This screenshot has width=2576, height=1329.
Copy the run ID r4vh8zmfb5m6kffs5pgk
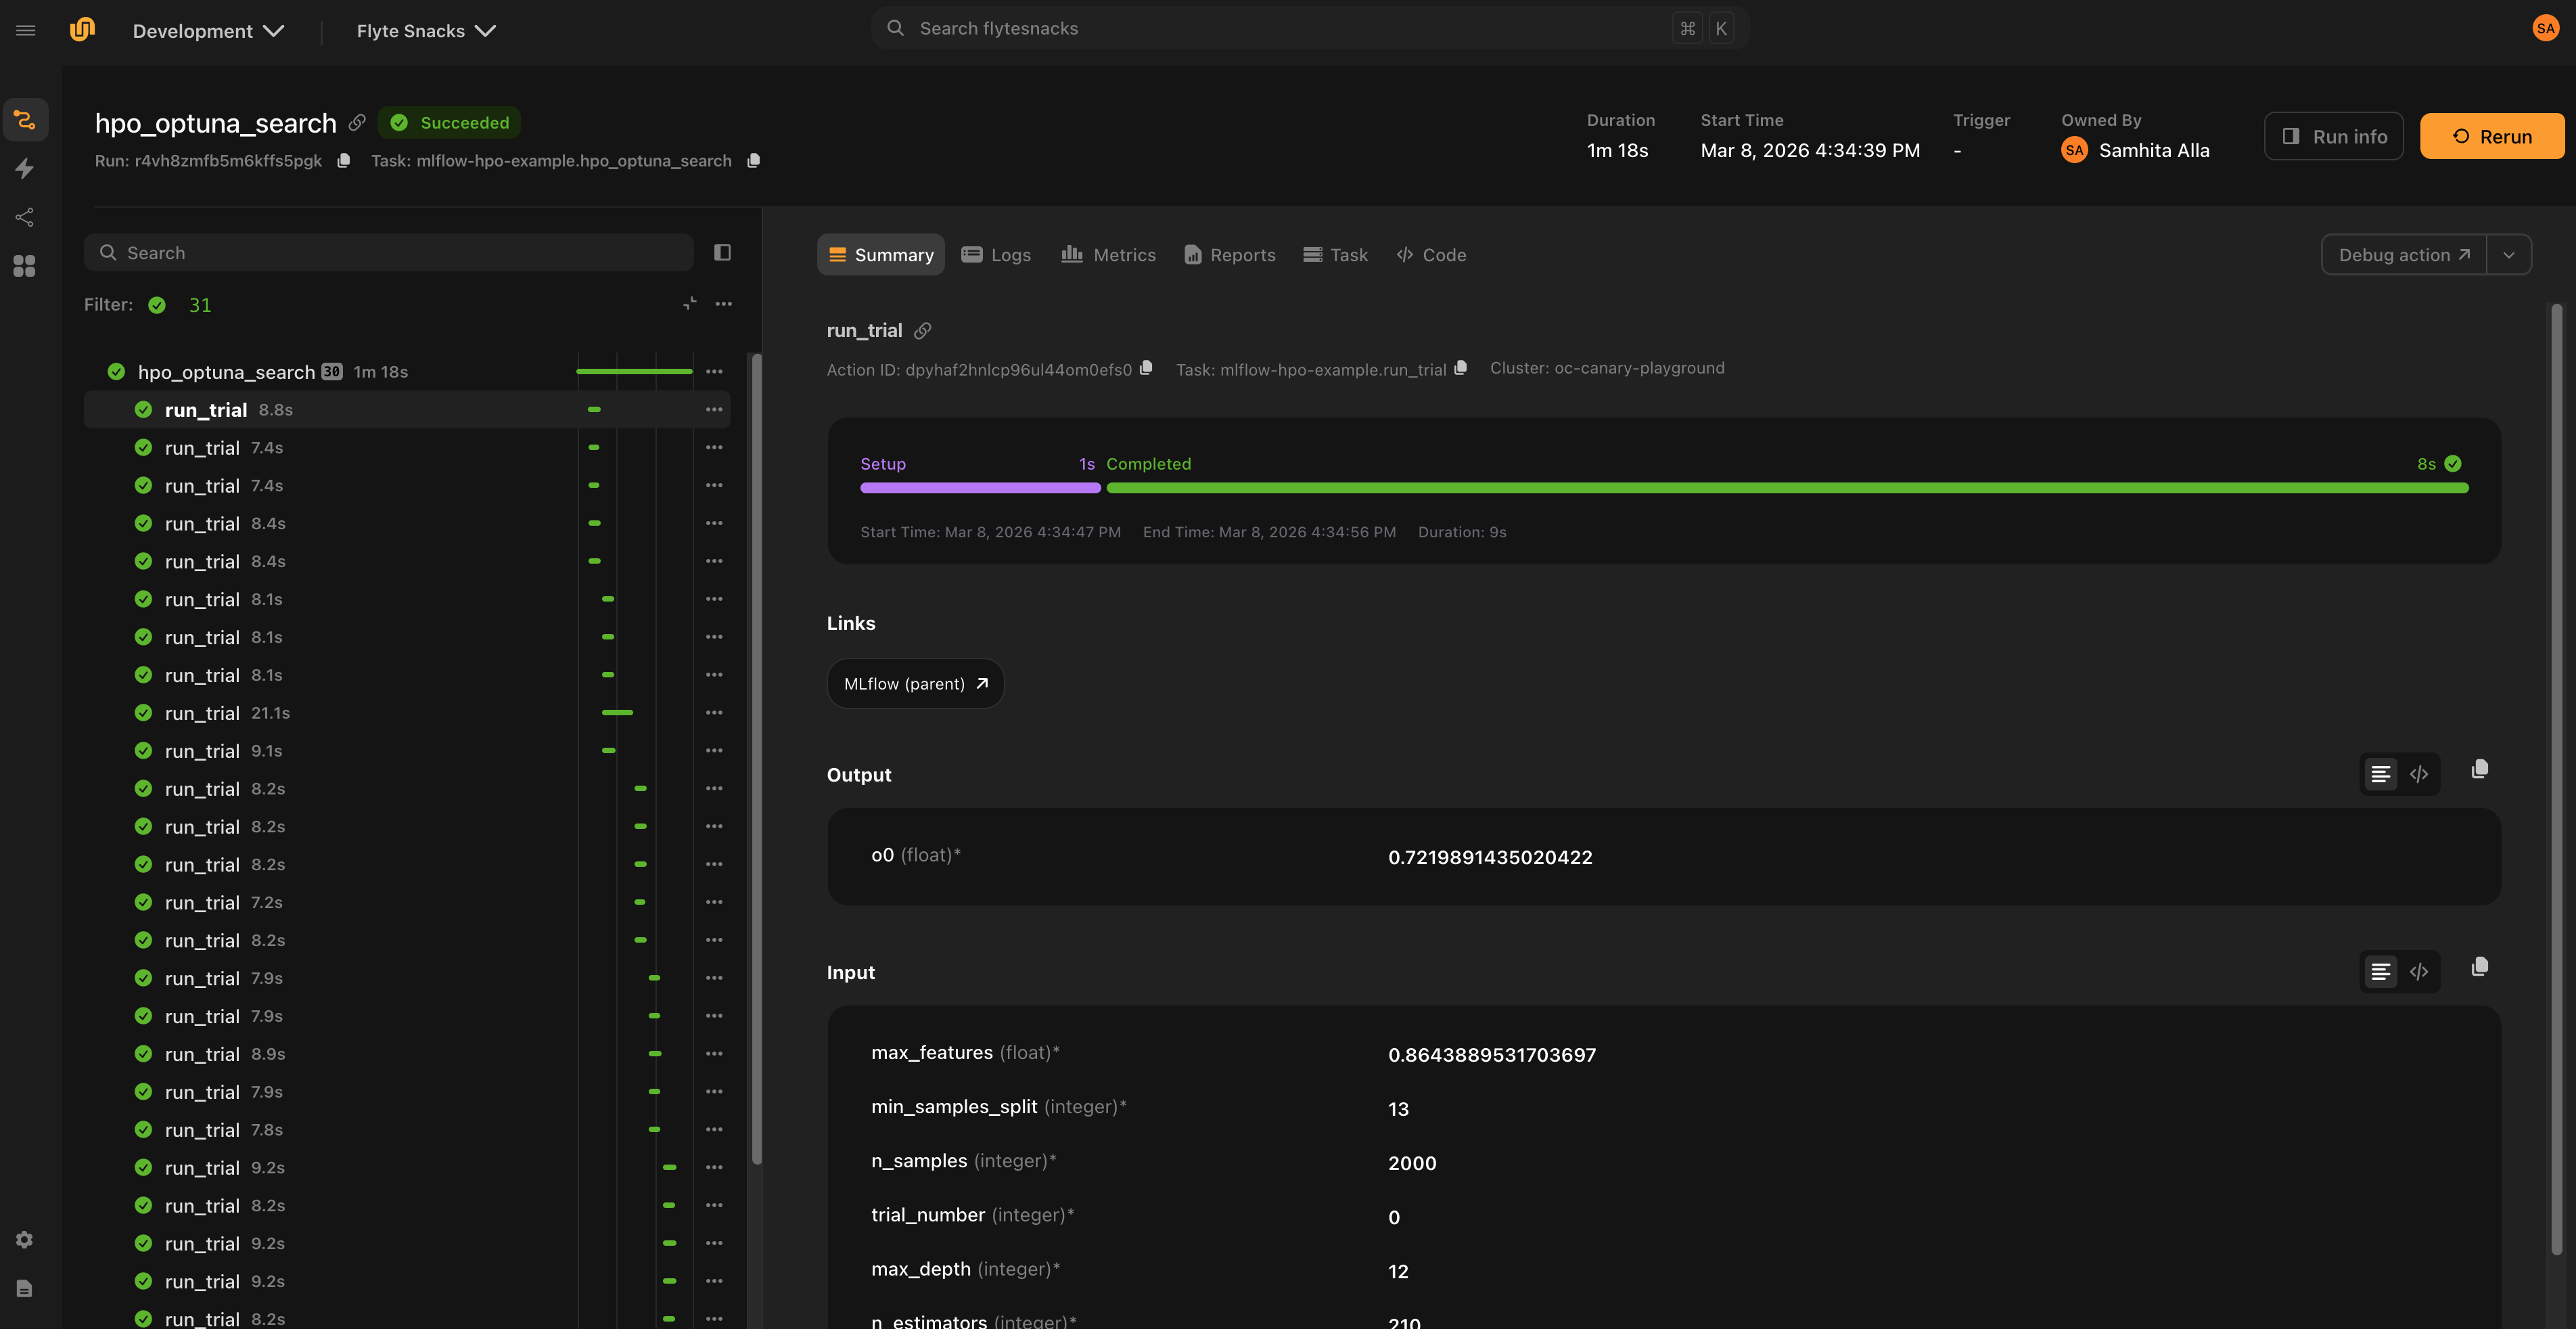[343, 161]
